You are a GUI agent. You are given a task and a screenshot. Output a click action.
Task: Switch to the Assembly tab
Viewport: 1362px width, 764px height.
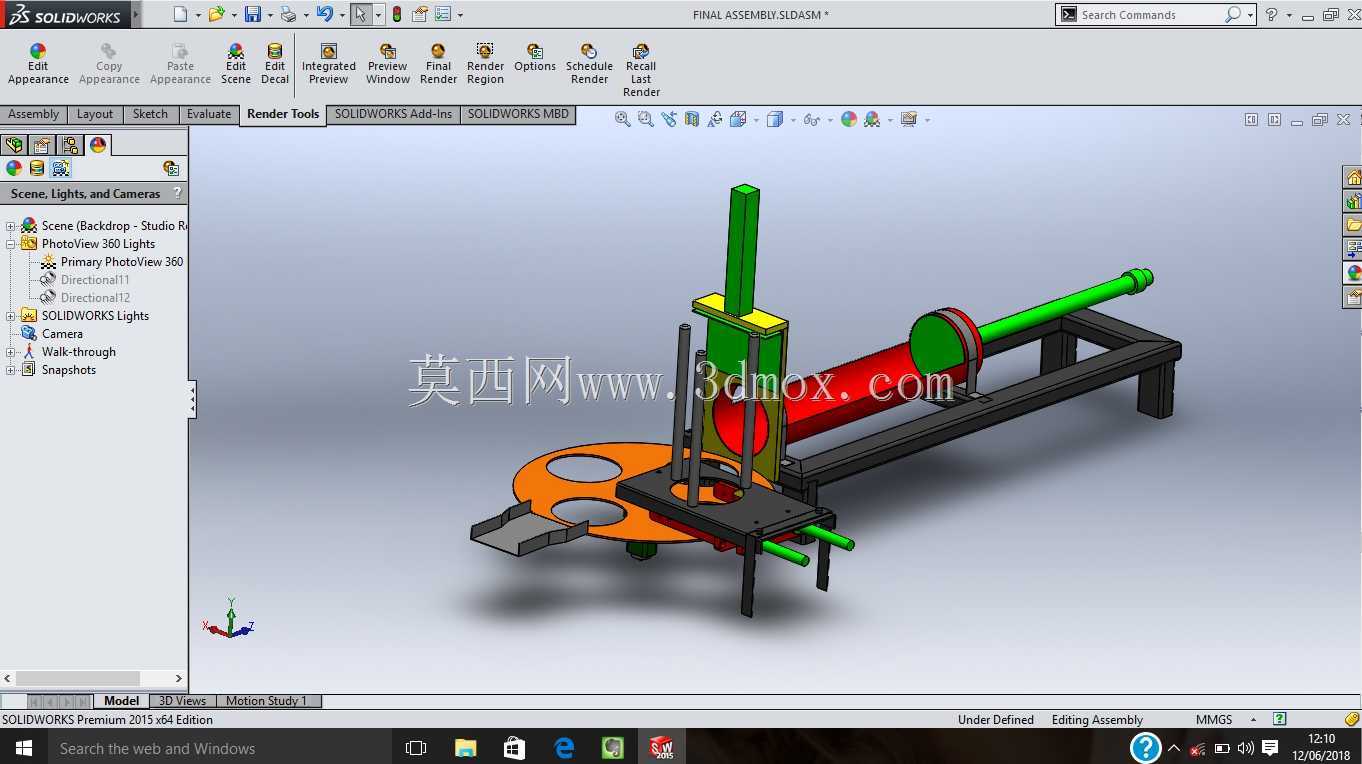pos(34,114)
